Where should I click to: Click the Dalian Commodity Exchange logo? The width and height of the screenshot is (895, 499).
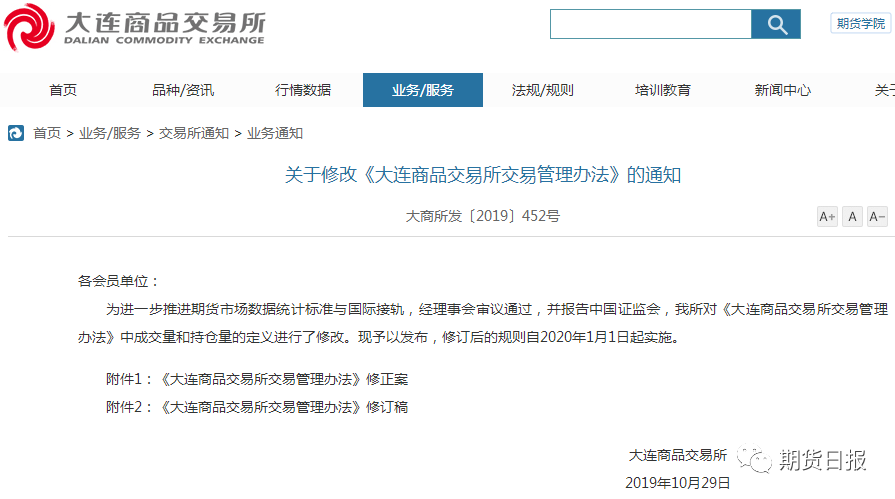point(135,27)
